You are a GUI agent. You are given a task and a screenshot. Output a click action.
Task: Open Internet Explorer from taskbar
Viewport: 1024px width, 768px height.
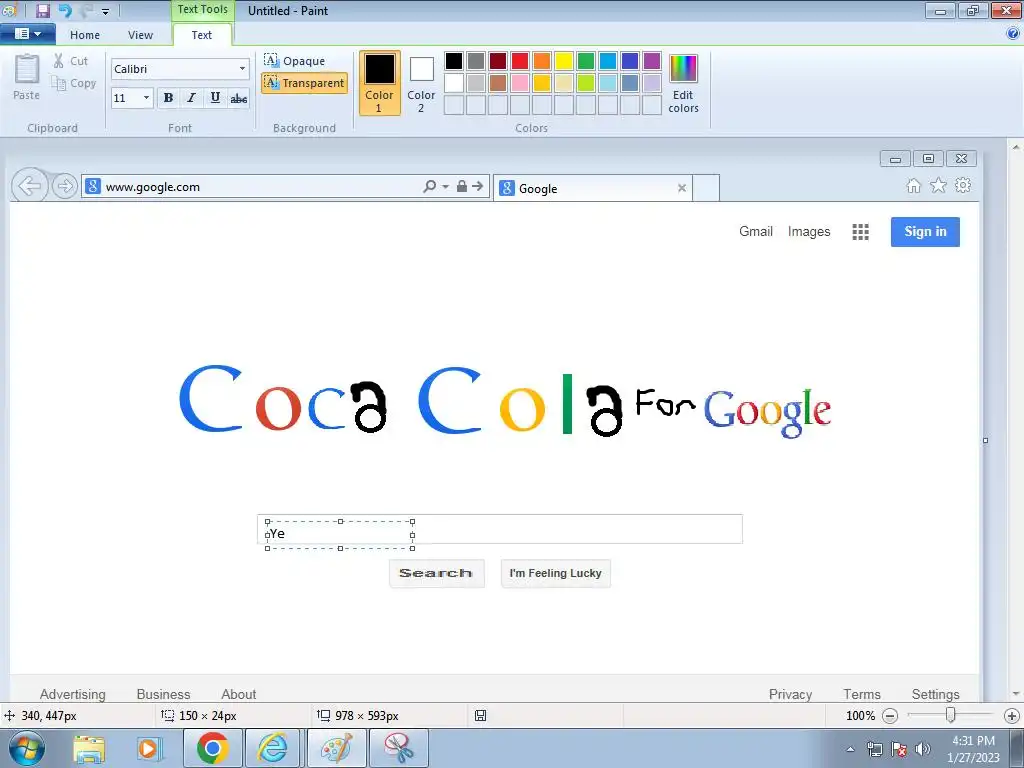(273, 748)
